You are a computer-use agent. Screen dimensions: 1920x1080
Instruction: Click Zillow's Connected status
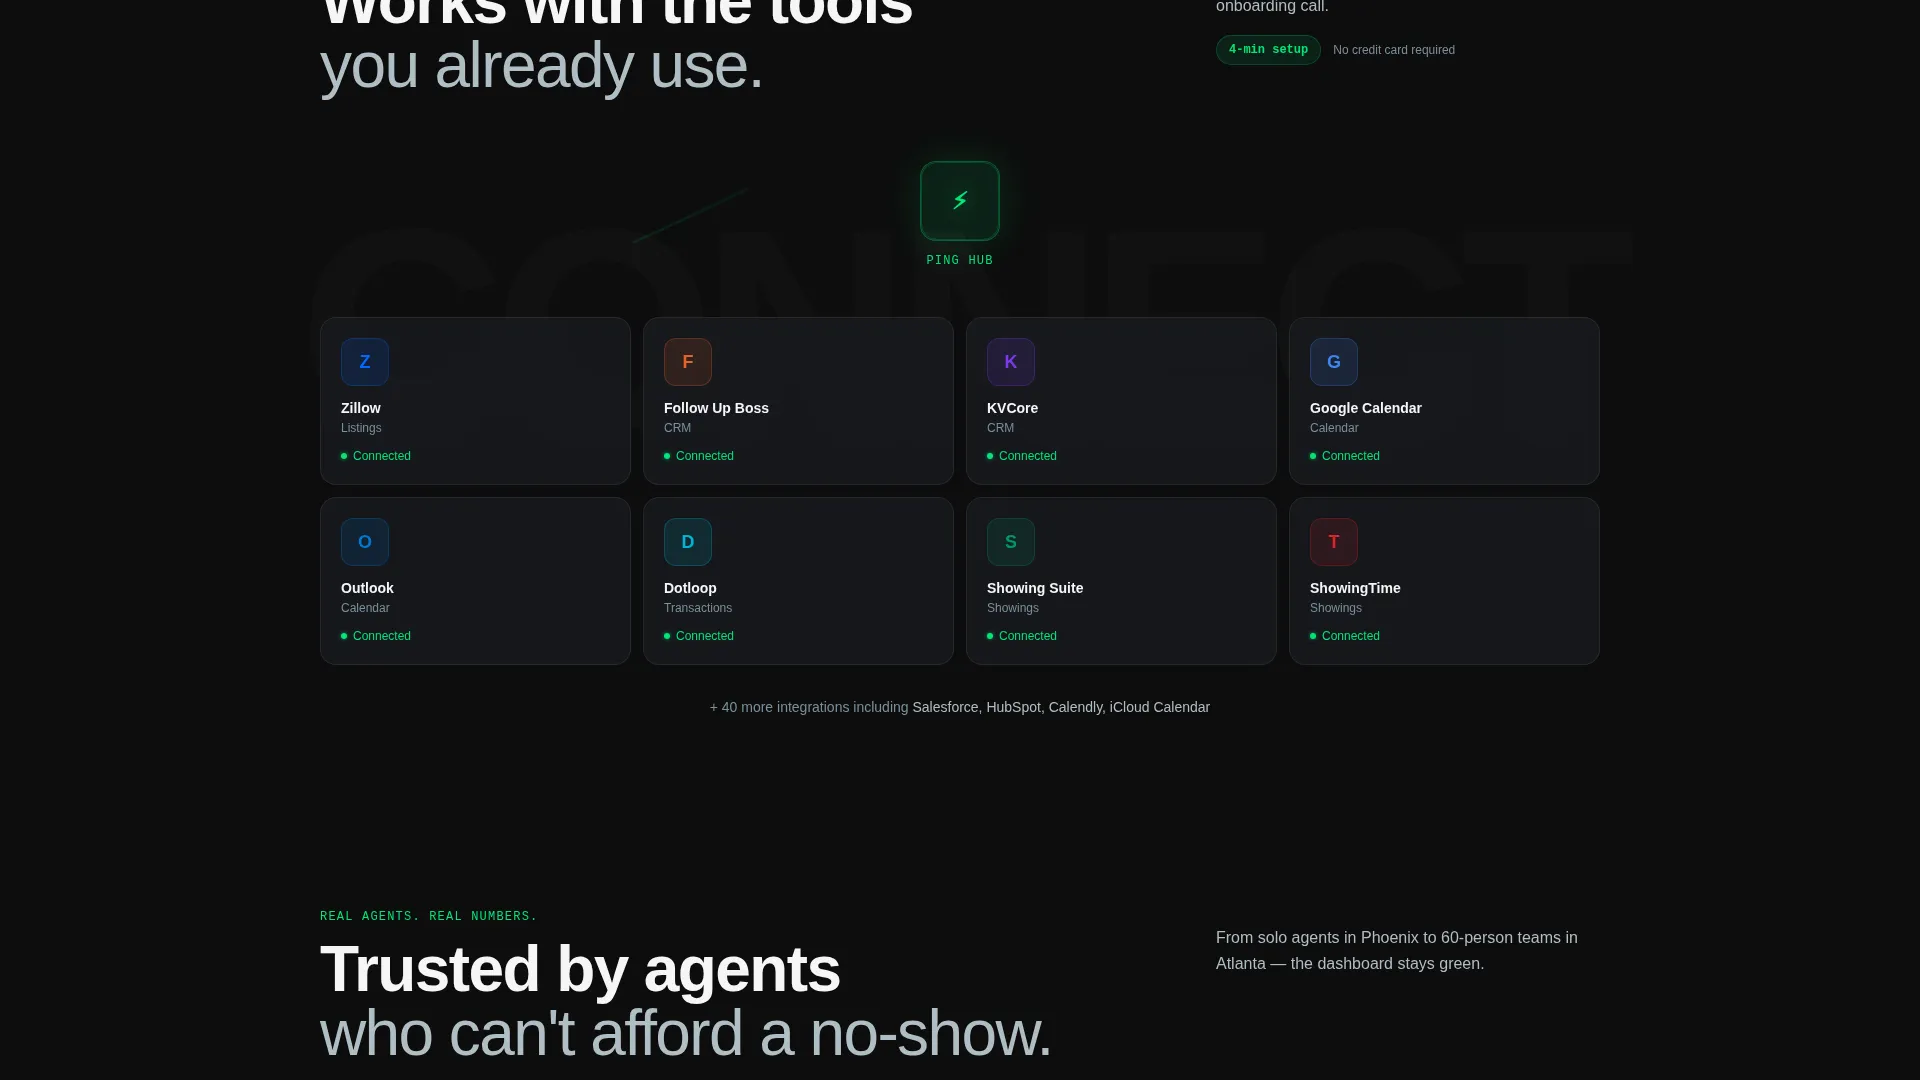(x=376, y=456)
